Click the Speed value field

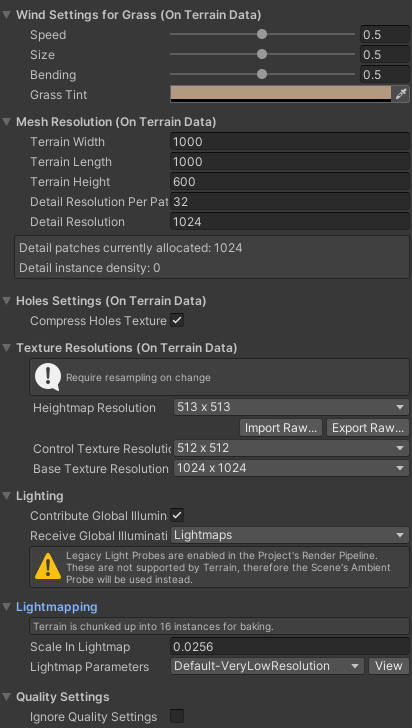(385, 35)
